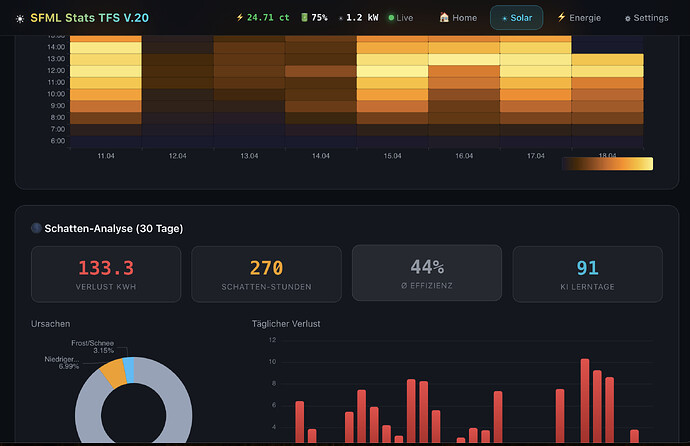This screenshot has width=690, height=446.
Task: Click the orange donut chart segment
Action: pos(114,373)
